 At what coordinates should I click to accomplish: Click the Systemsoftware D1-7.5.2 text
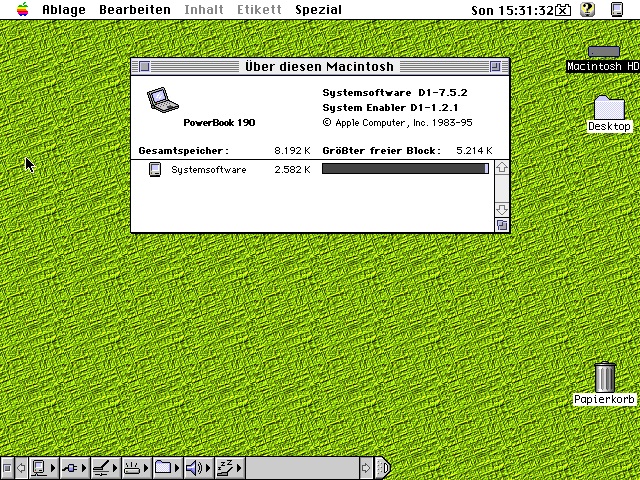(395, 93)
